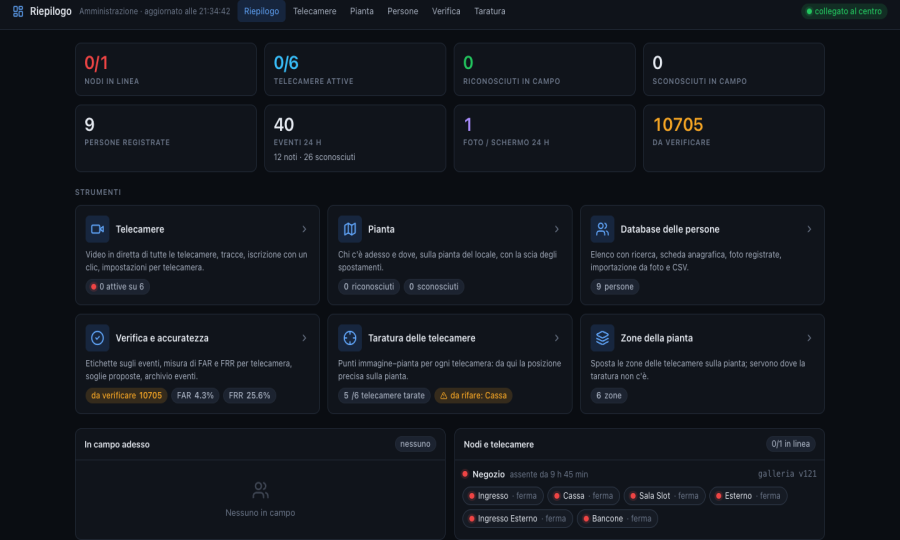This screenshot has height=540, width=900.
Task: Click the 0/1 in linea badge
Action: click(x=790, y=444)
